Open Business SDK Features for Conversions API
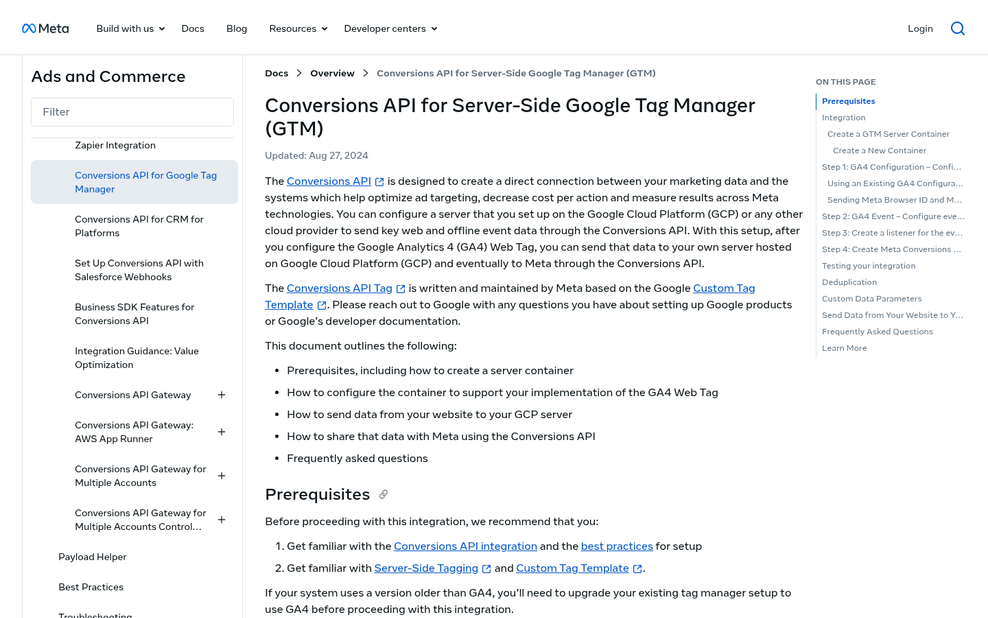 click(x=134, y=314)
